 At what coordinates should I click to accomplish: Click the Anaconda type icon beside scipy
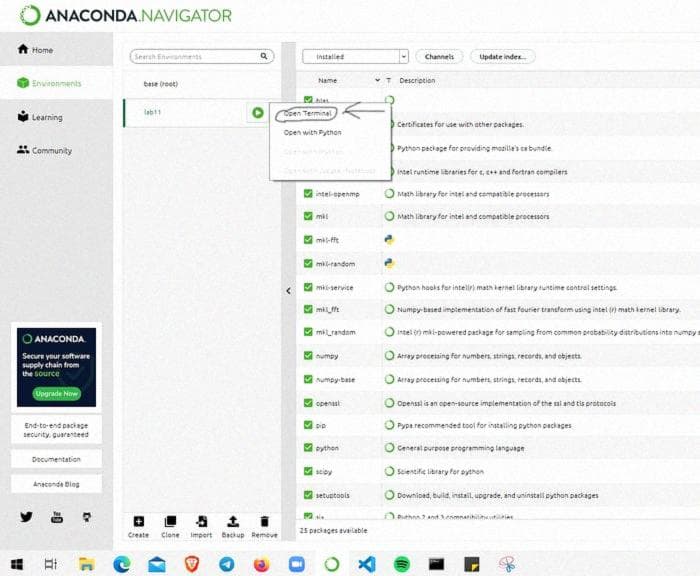[389, 471]
